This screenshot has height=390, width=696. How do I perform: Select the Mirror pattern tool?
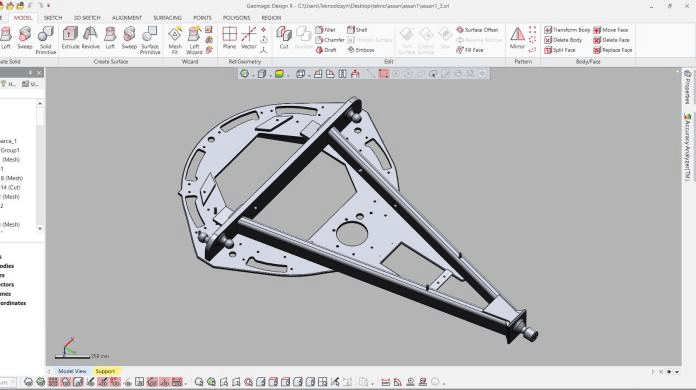point(517,38)
